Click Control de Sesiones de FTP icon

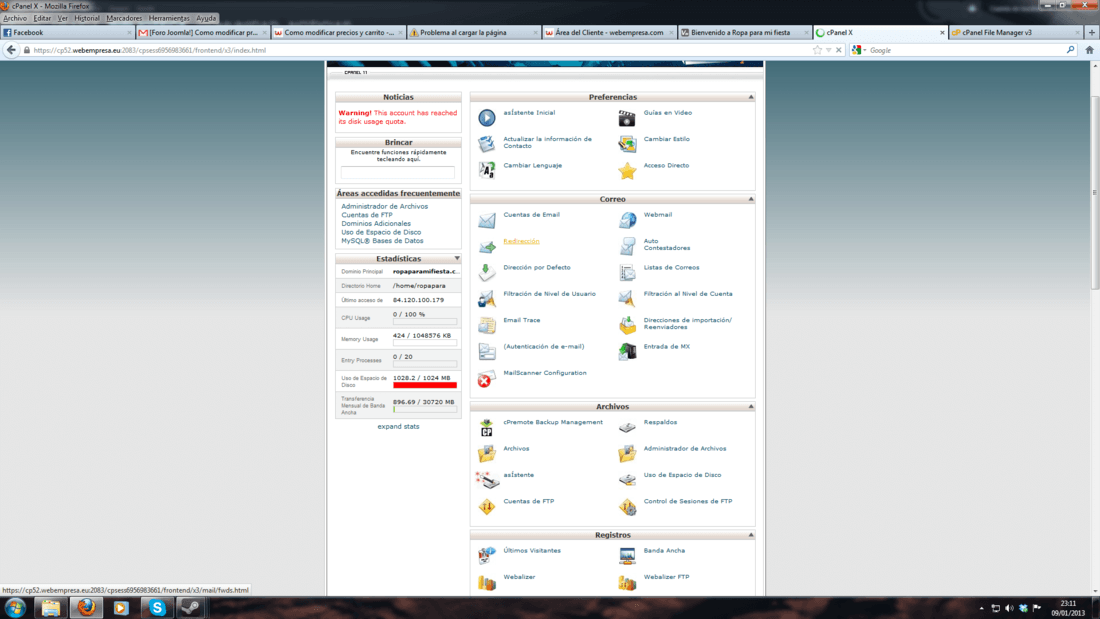pyautogui.click(x=627, y=506)
